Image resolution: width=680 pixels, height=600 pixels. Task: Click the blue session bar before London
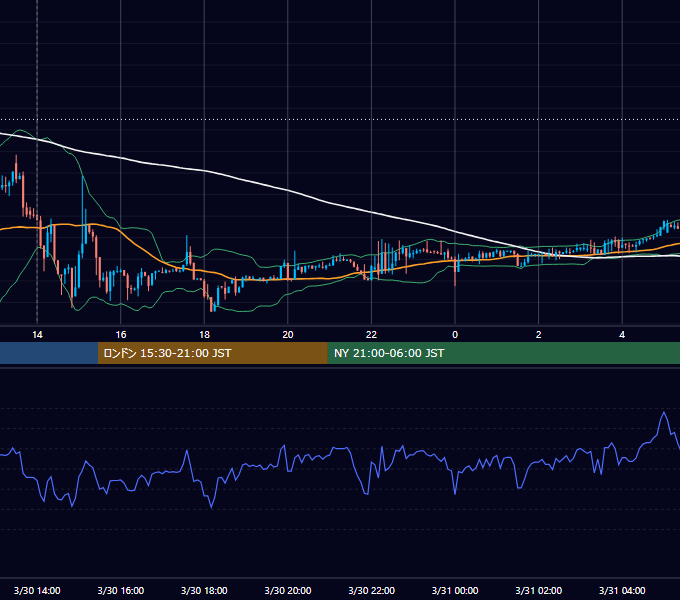click(49, 353)
